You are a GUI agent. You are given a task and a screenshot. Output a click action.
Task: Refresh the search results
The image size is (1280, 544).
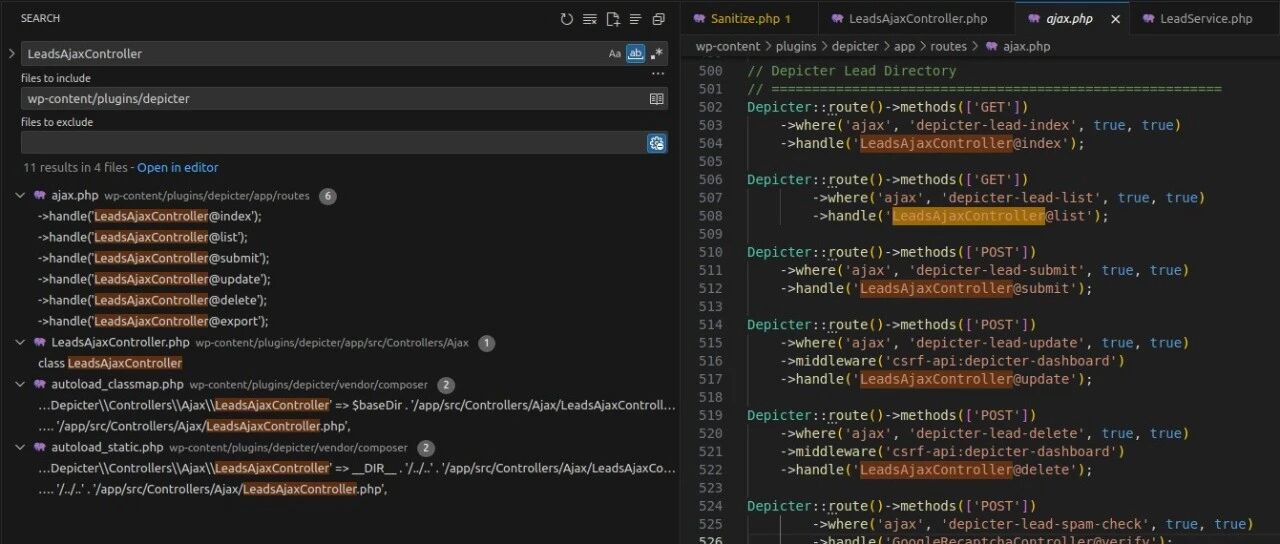(567, 19)
